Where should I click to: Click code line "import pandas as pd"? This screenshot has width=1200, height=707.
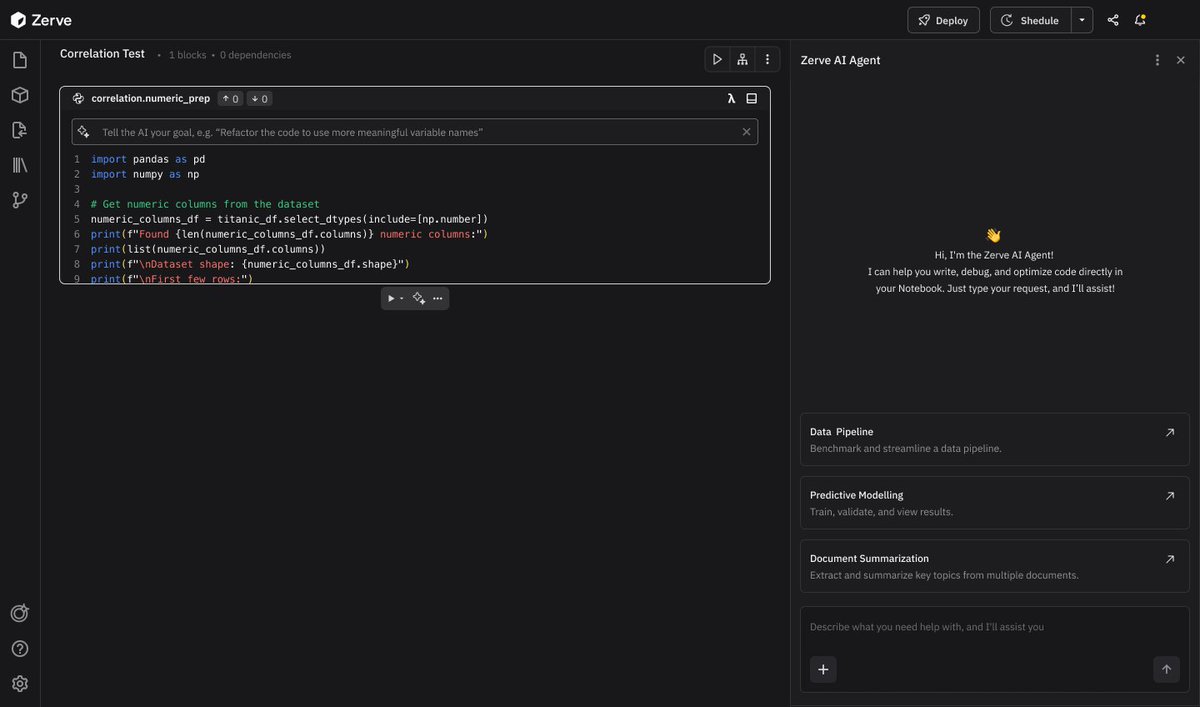(x=148, y=159)
